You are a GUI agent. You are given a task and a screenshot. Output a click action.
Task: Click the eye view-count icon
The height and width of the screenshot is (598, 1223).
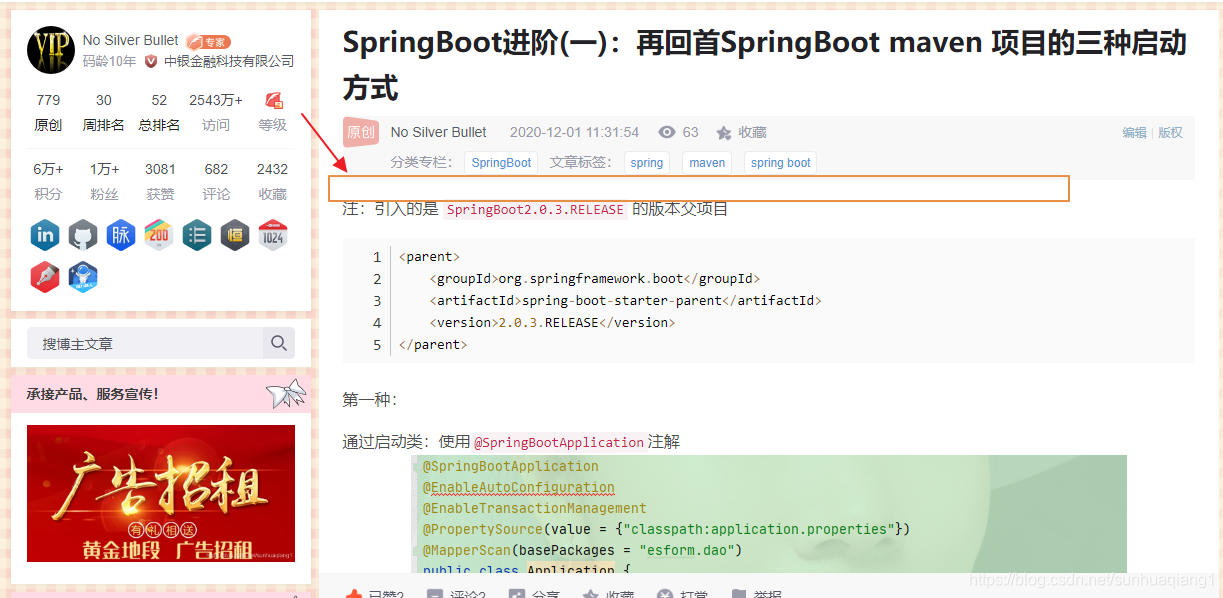coord(667,132)
